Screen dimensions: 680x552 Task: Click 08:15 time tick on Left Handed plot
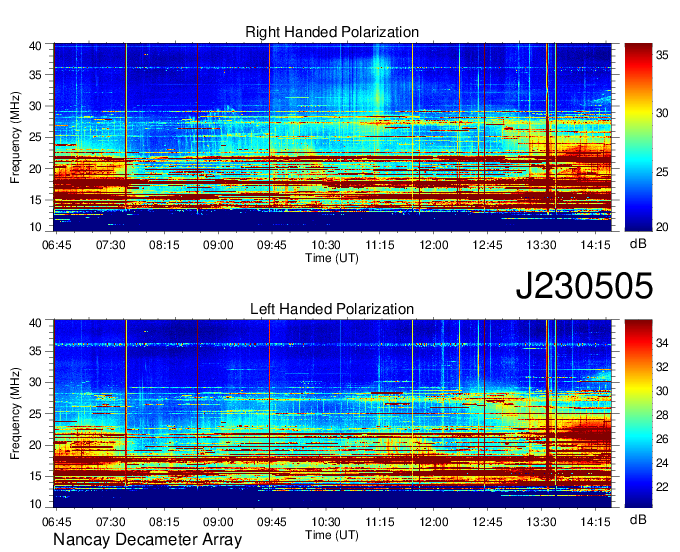click(x=164, y=522)
